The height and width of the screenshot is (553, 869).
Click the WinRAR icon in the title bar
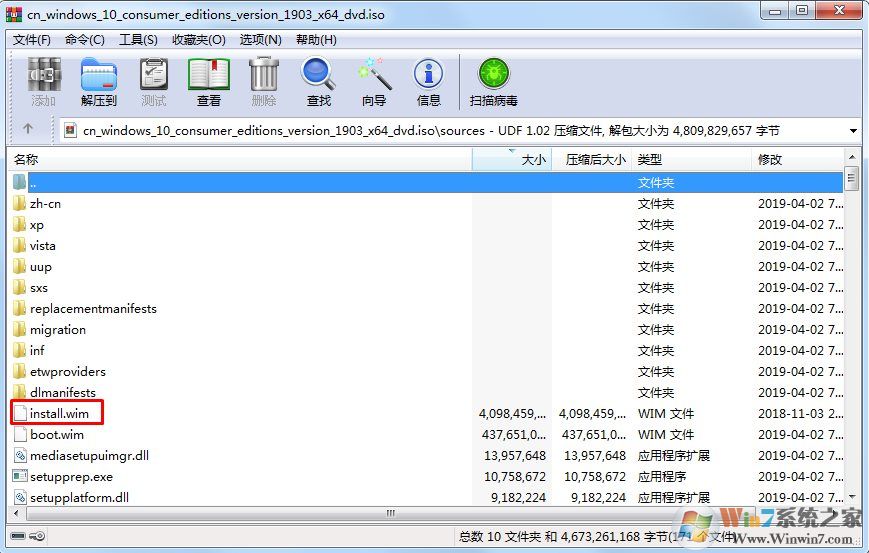[x=14, y=14]
